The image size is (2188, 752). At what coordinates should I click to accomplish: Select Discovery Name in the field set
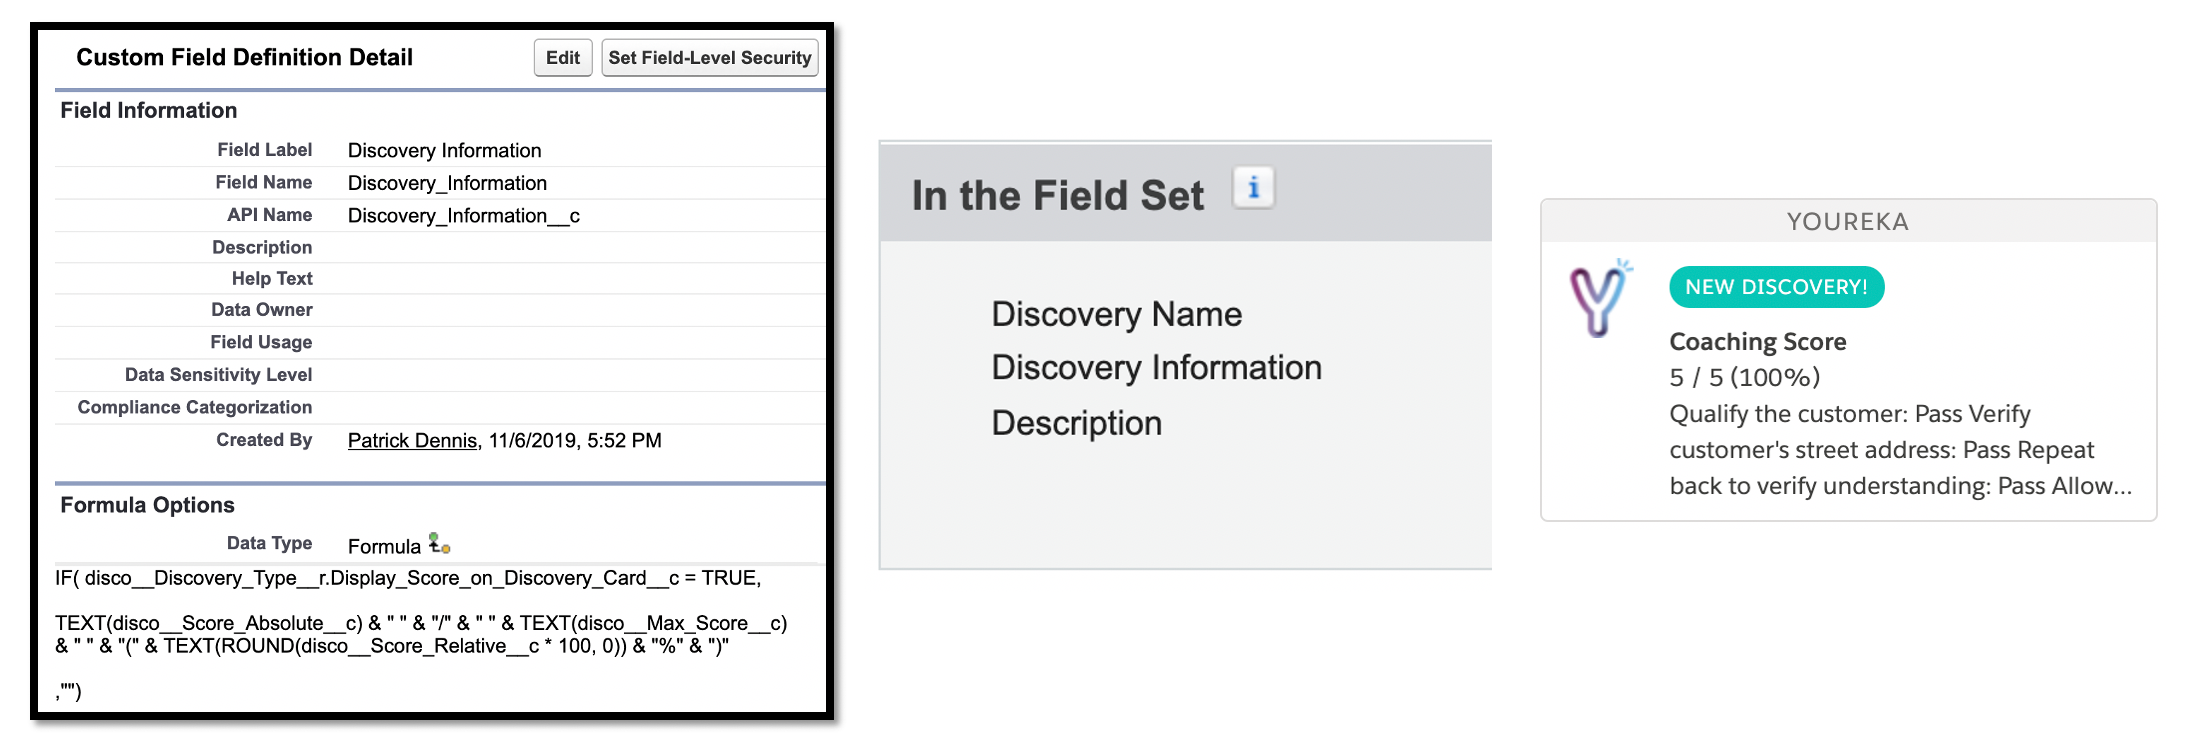pos(1116,314)
